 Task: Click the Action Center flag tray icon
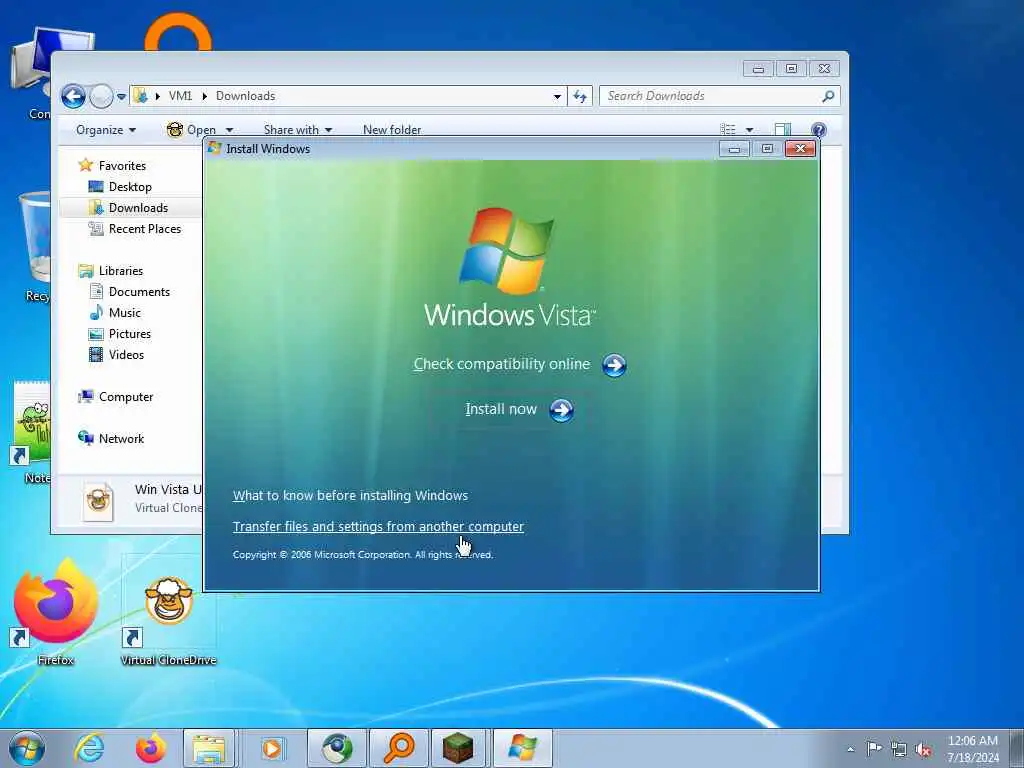(874, 748)
